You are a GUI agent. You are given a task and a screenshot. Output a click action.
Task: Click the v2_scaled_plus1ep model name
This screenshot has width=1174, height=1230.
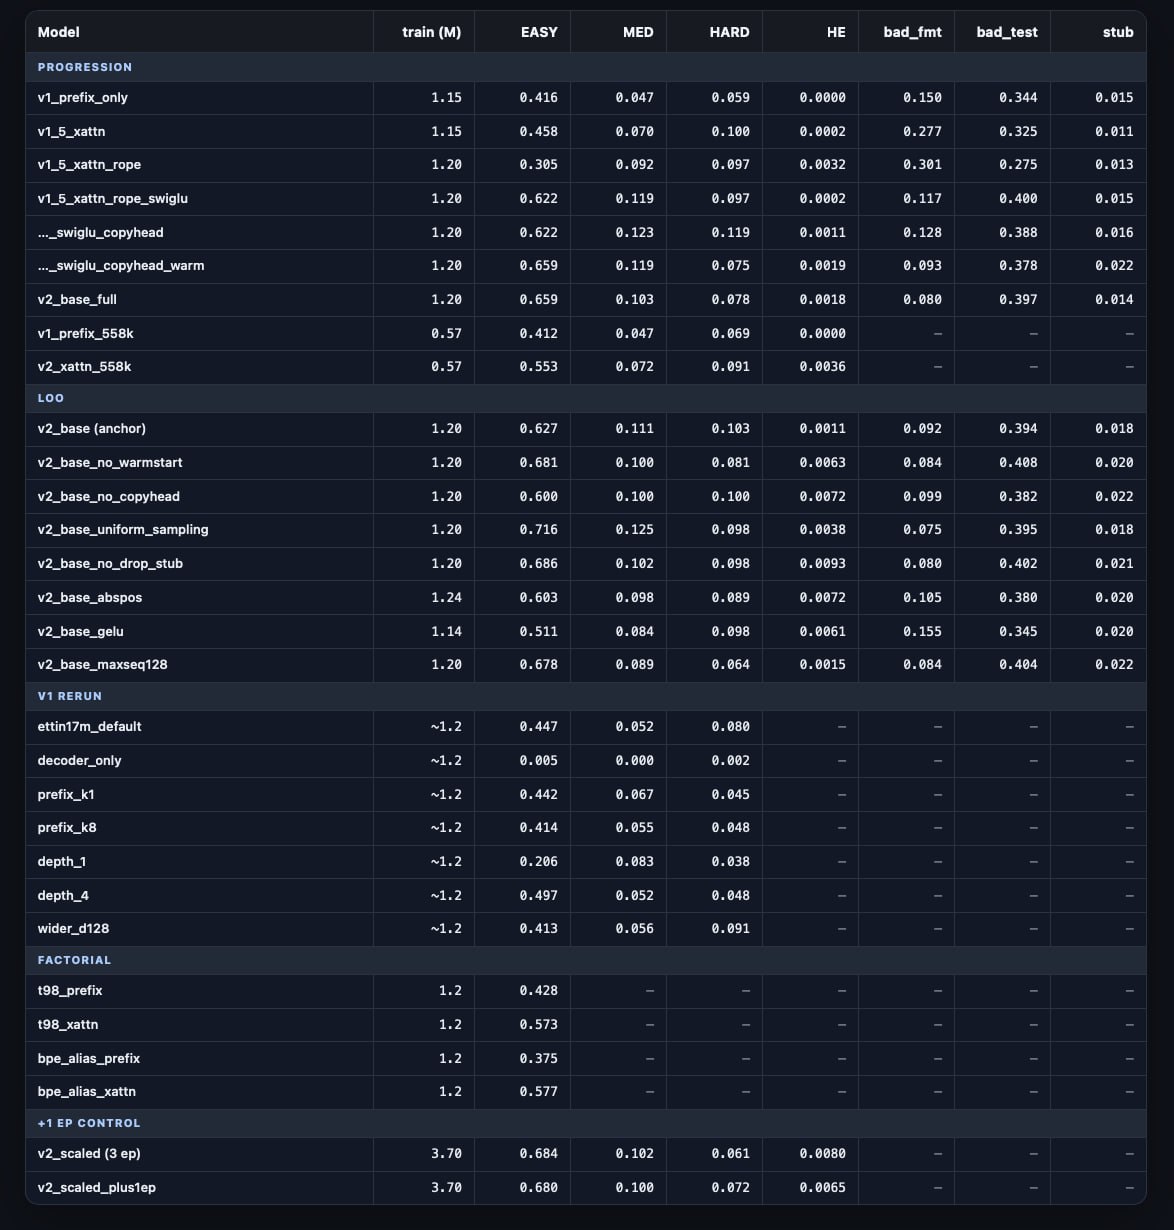(x=97, y=1188)
